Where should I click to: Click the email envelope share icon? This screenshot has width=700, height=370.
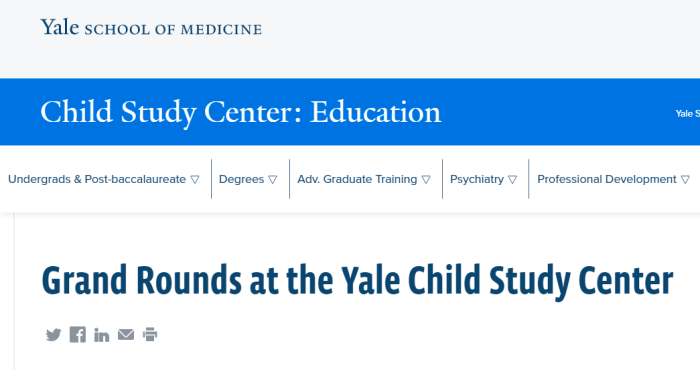126,334
